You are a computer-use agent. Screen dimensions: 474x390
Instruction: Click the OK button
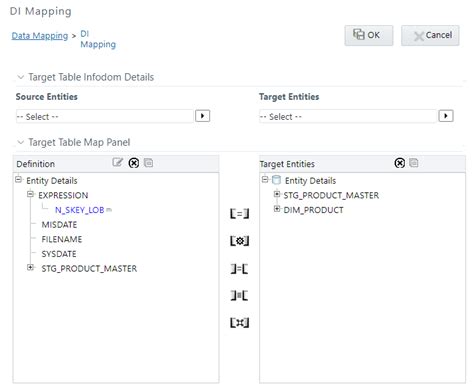[369, 35]
